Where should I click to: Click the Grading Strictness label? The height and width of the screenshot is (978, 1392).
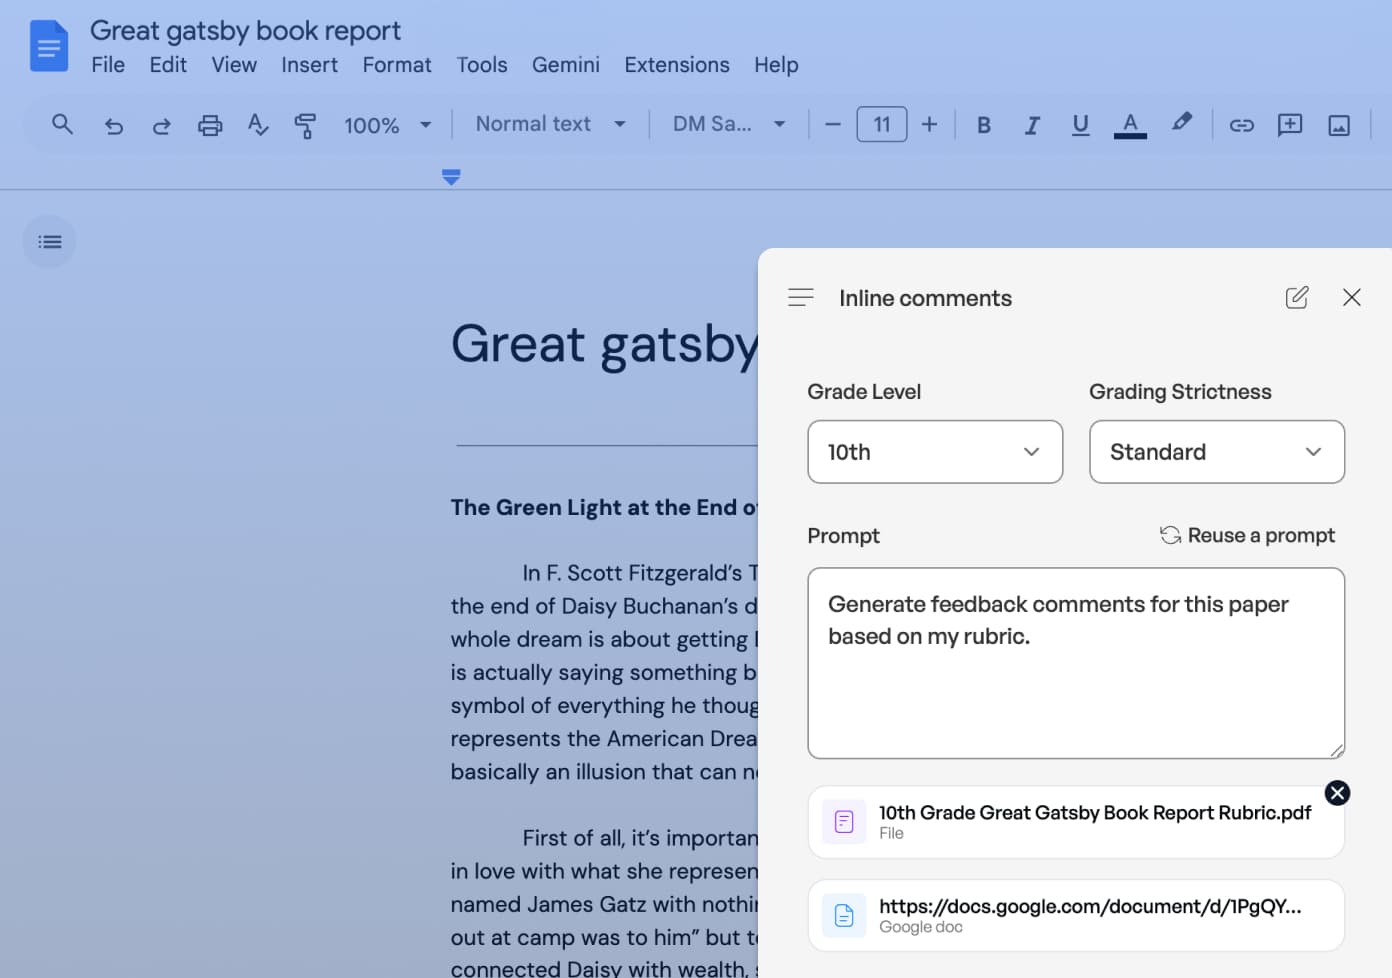(1180, 392)
